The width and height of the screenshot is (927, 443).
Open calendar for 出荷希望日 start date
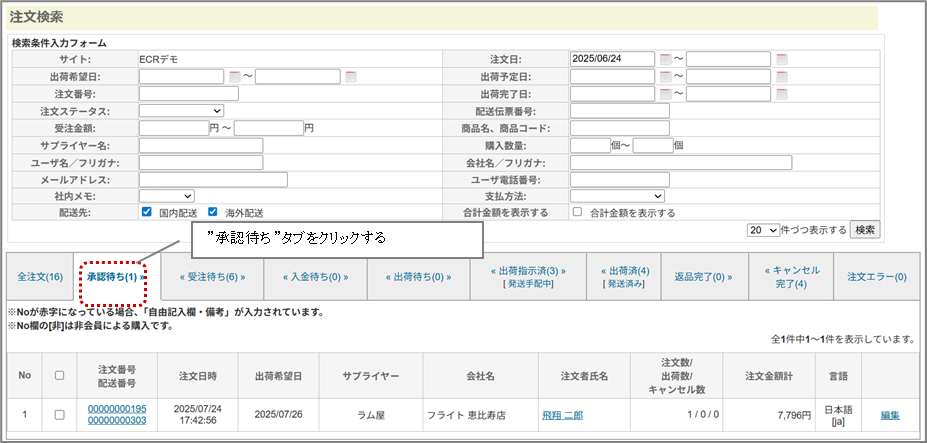click(x=235, y=76)
